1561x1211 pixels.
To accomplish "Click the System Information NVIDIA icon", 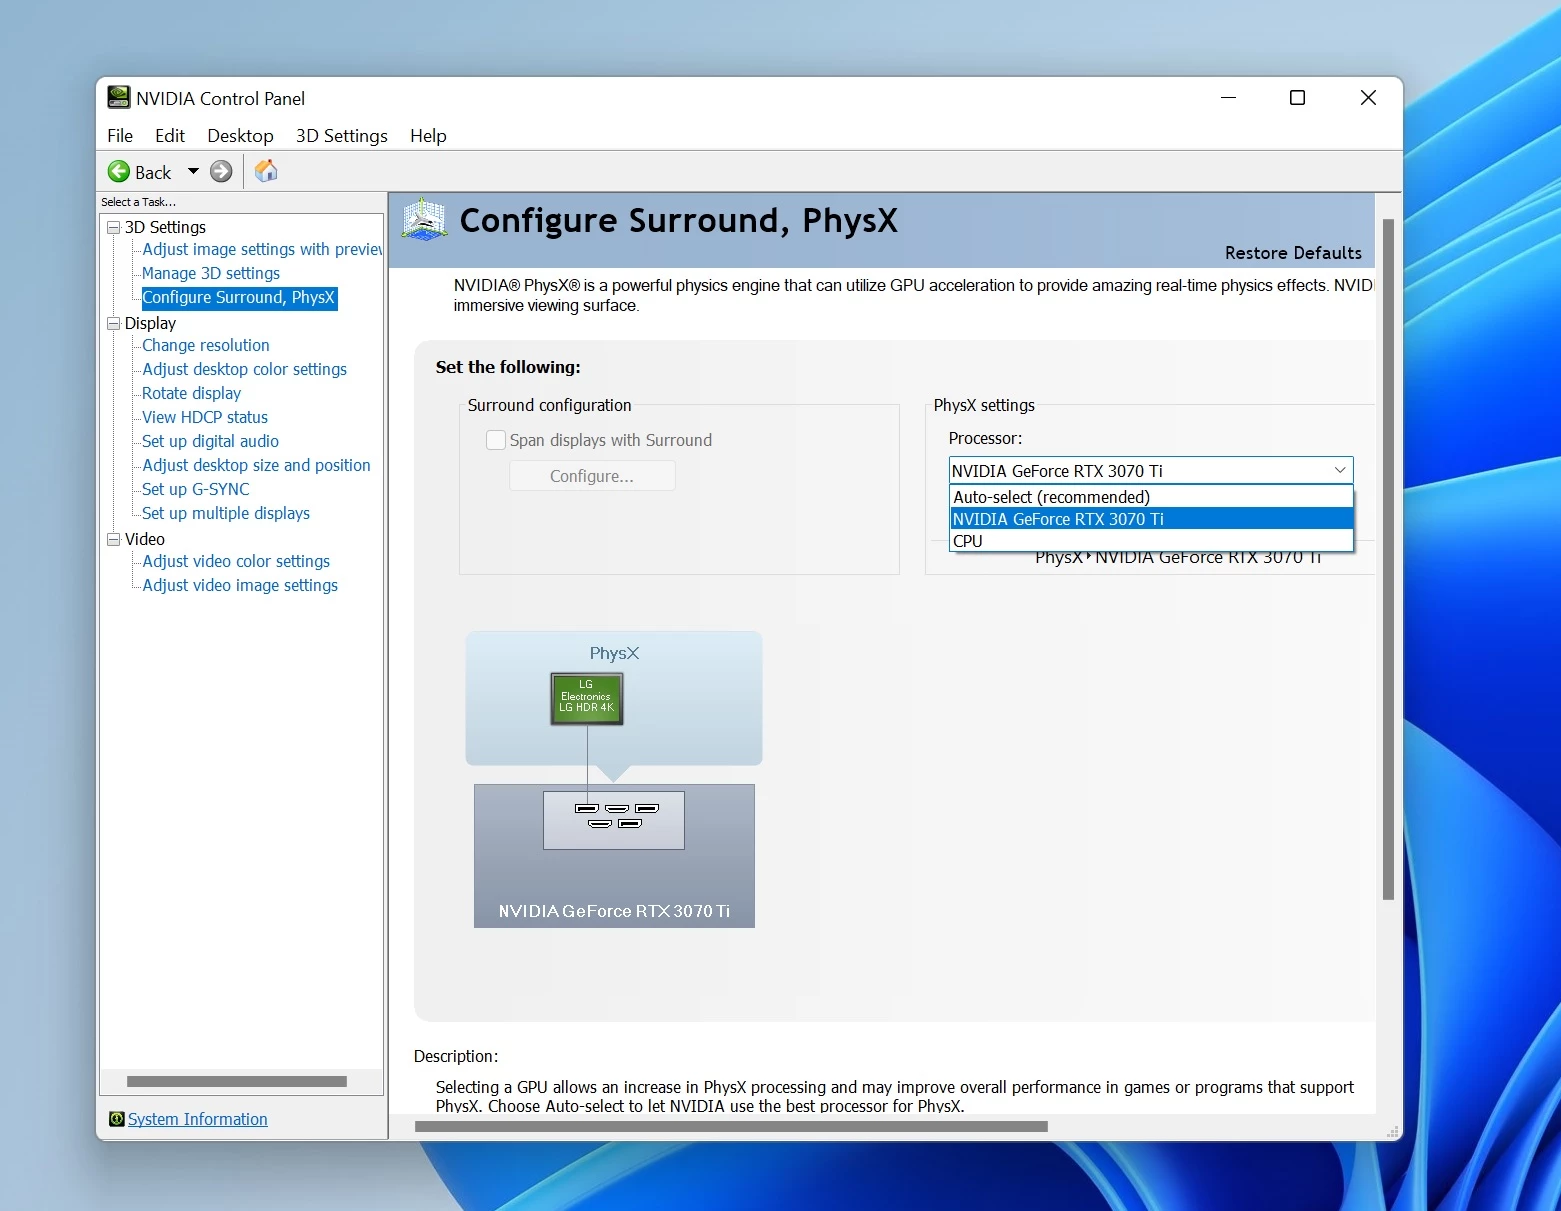I will (x=116, y=1119).
